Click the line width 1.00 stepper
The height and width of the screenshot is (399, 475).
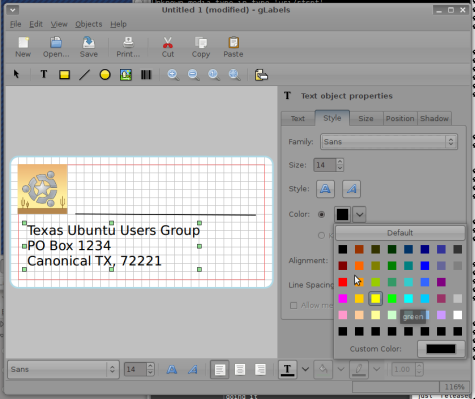(419, 369)
